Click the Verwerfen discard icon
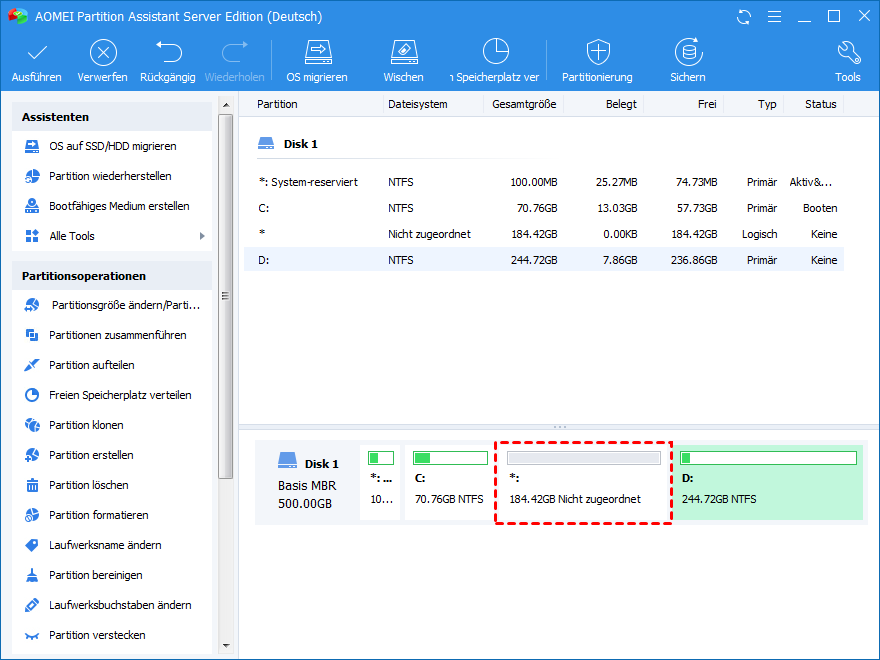Image resolution: width=880 pixels, height=660 pixels. pos(102,53)
